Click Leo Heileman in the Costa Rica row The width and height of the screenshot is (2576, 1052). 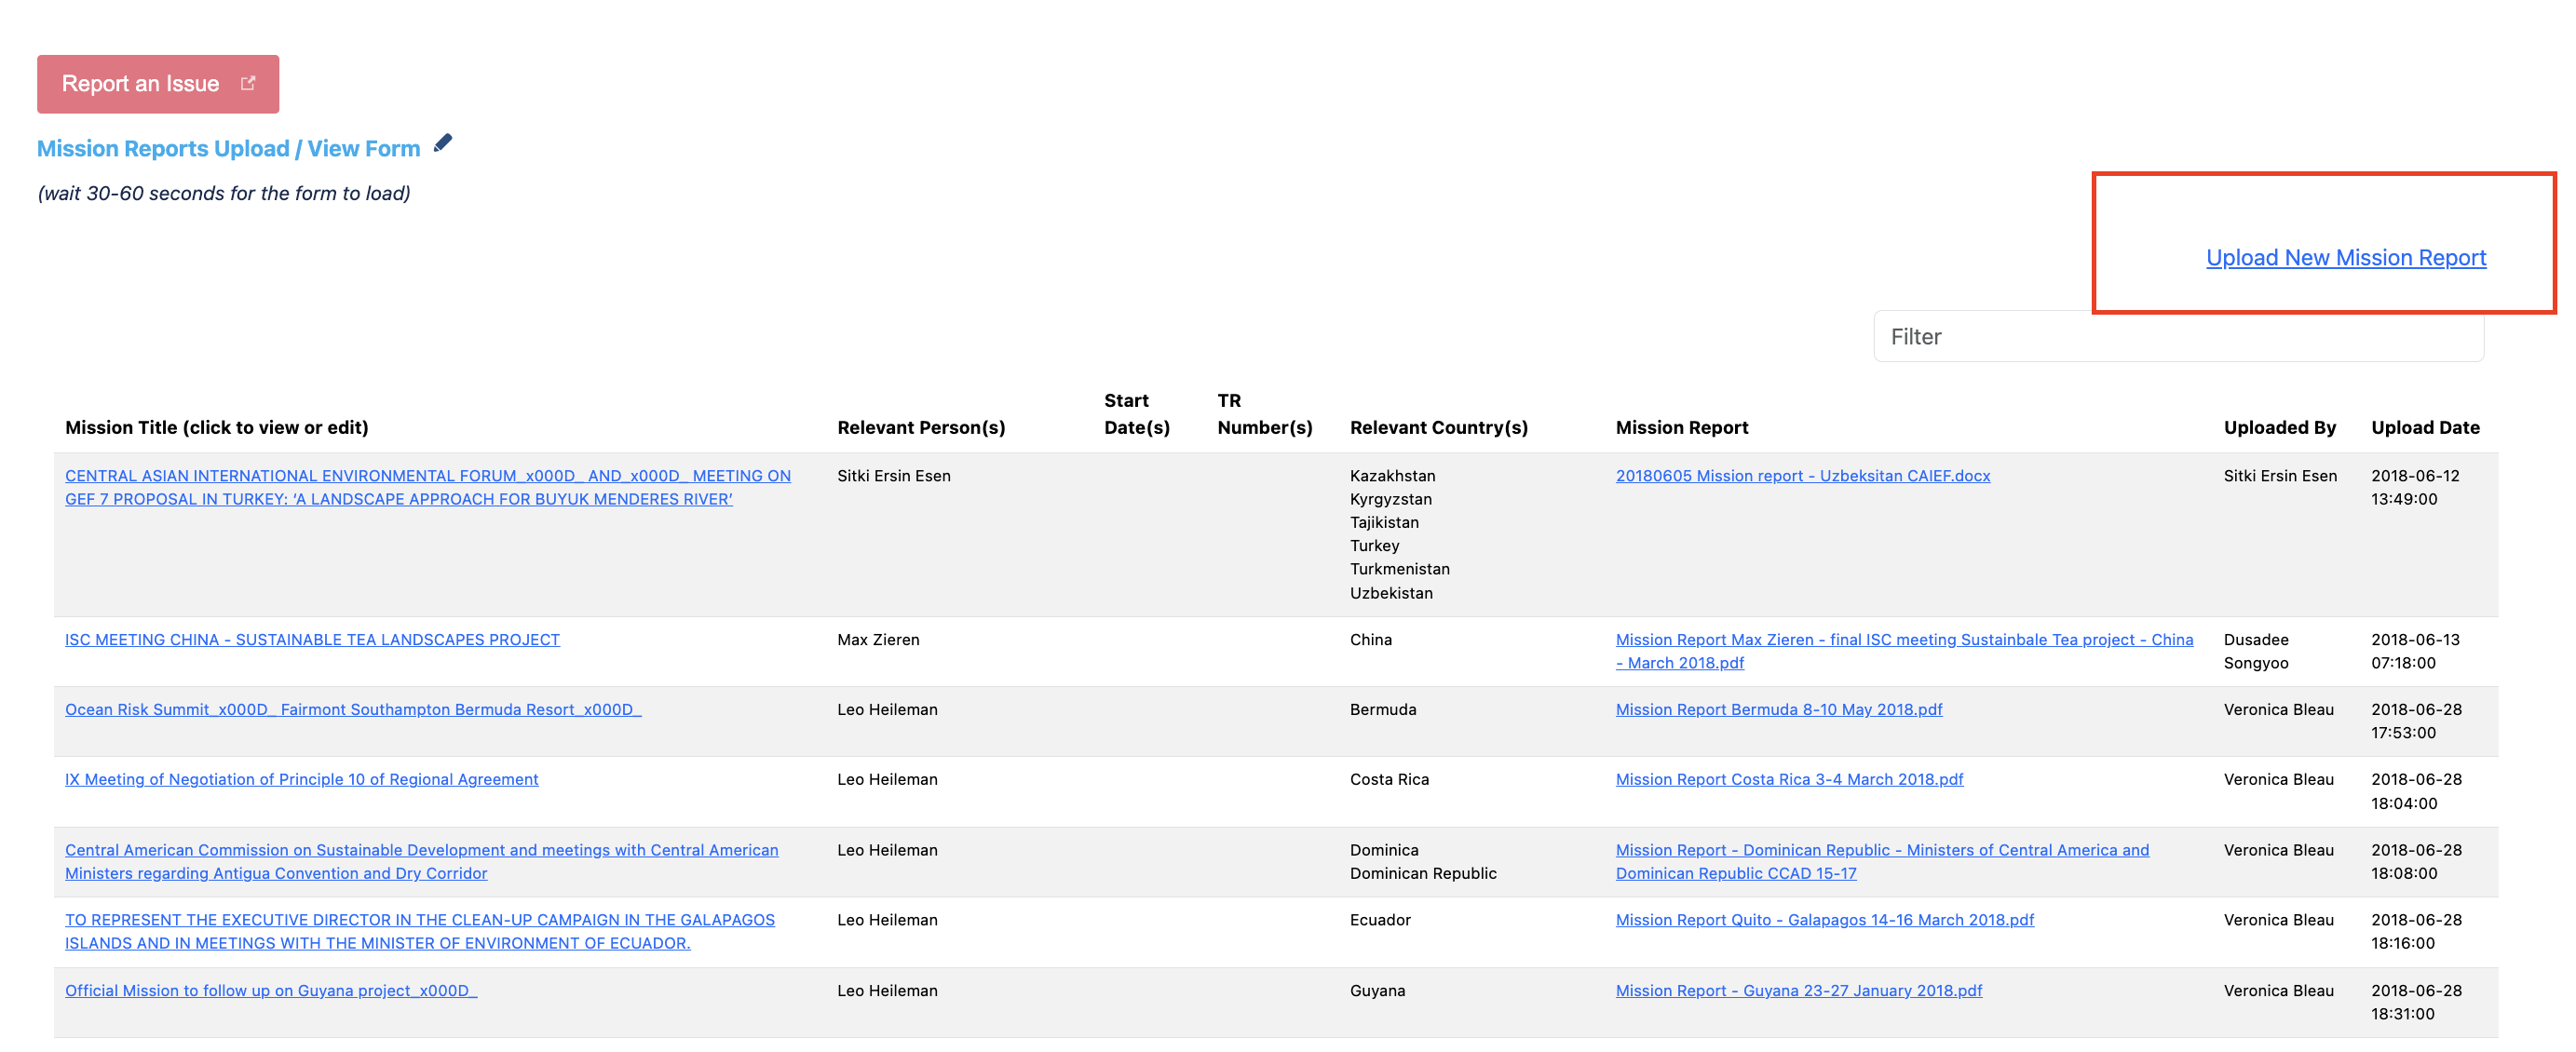887,780
